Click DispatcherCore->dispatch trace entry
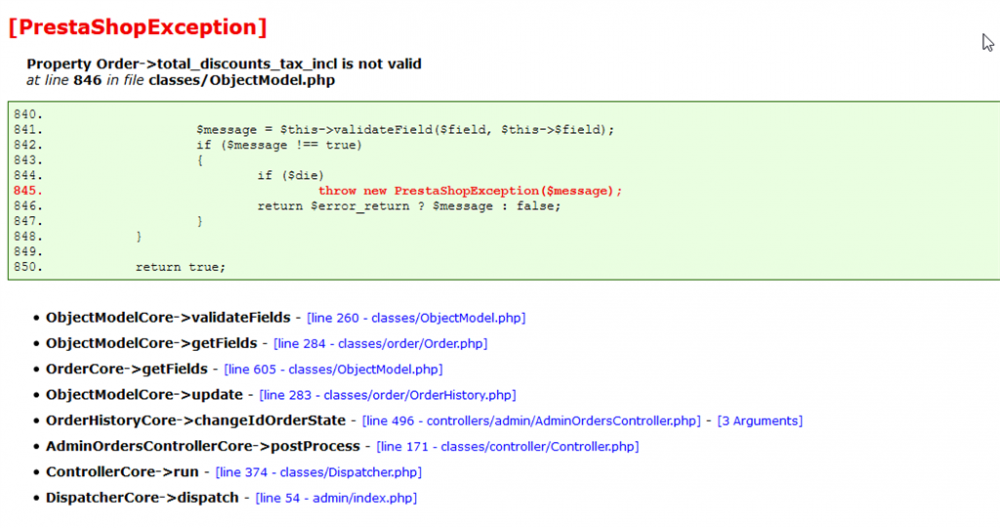The image size is (1000, 528). pos(142,498)
